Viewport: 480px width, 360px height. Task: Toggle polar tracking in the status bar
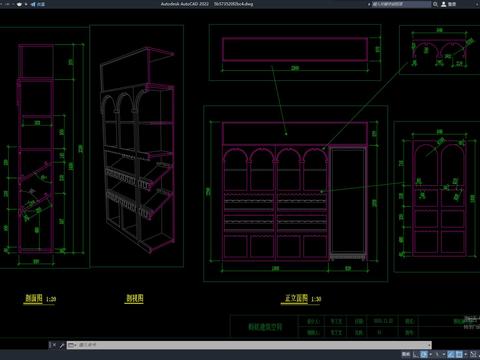tap(424, 354)
